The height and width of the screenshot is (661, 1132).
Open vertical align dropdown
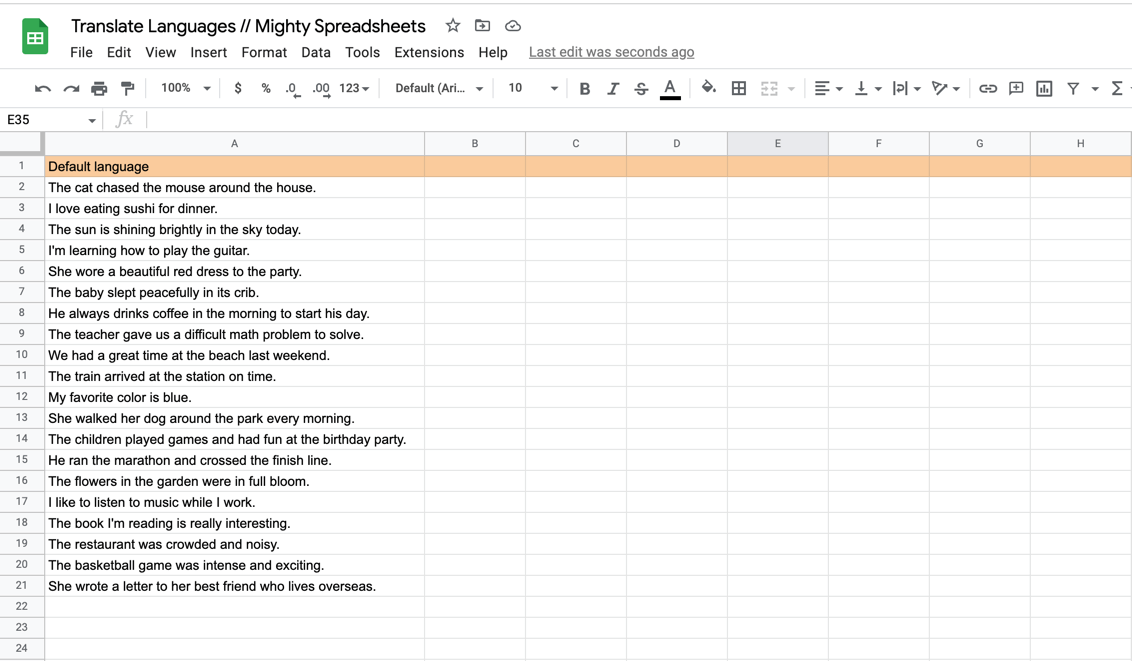[x=868, y=88]
